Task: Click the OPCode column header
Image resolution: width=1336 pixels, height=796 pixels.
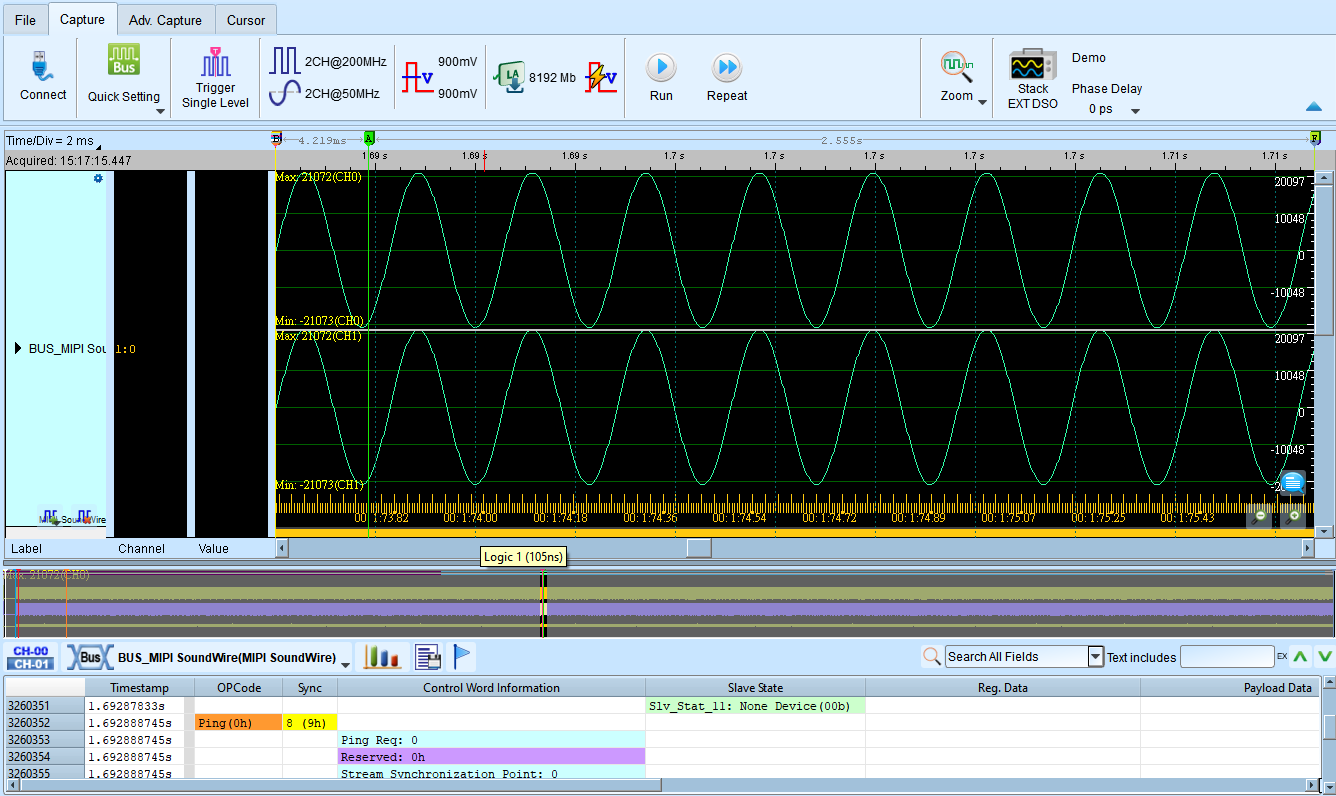Action: point(239,688)
